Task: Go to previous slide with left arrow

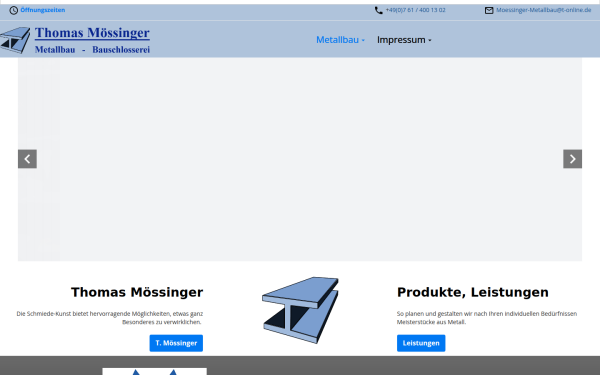Action: coord(27,159)
